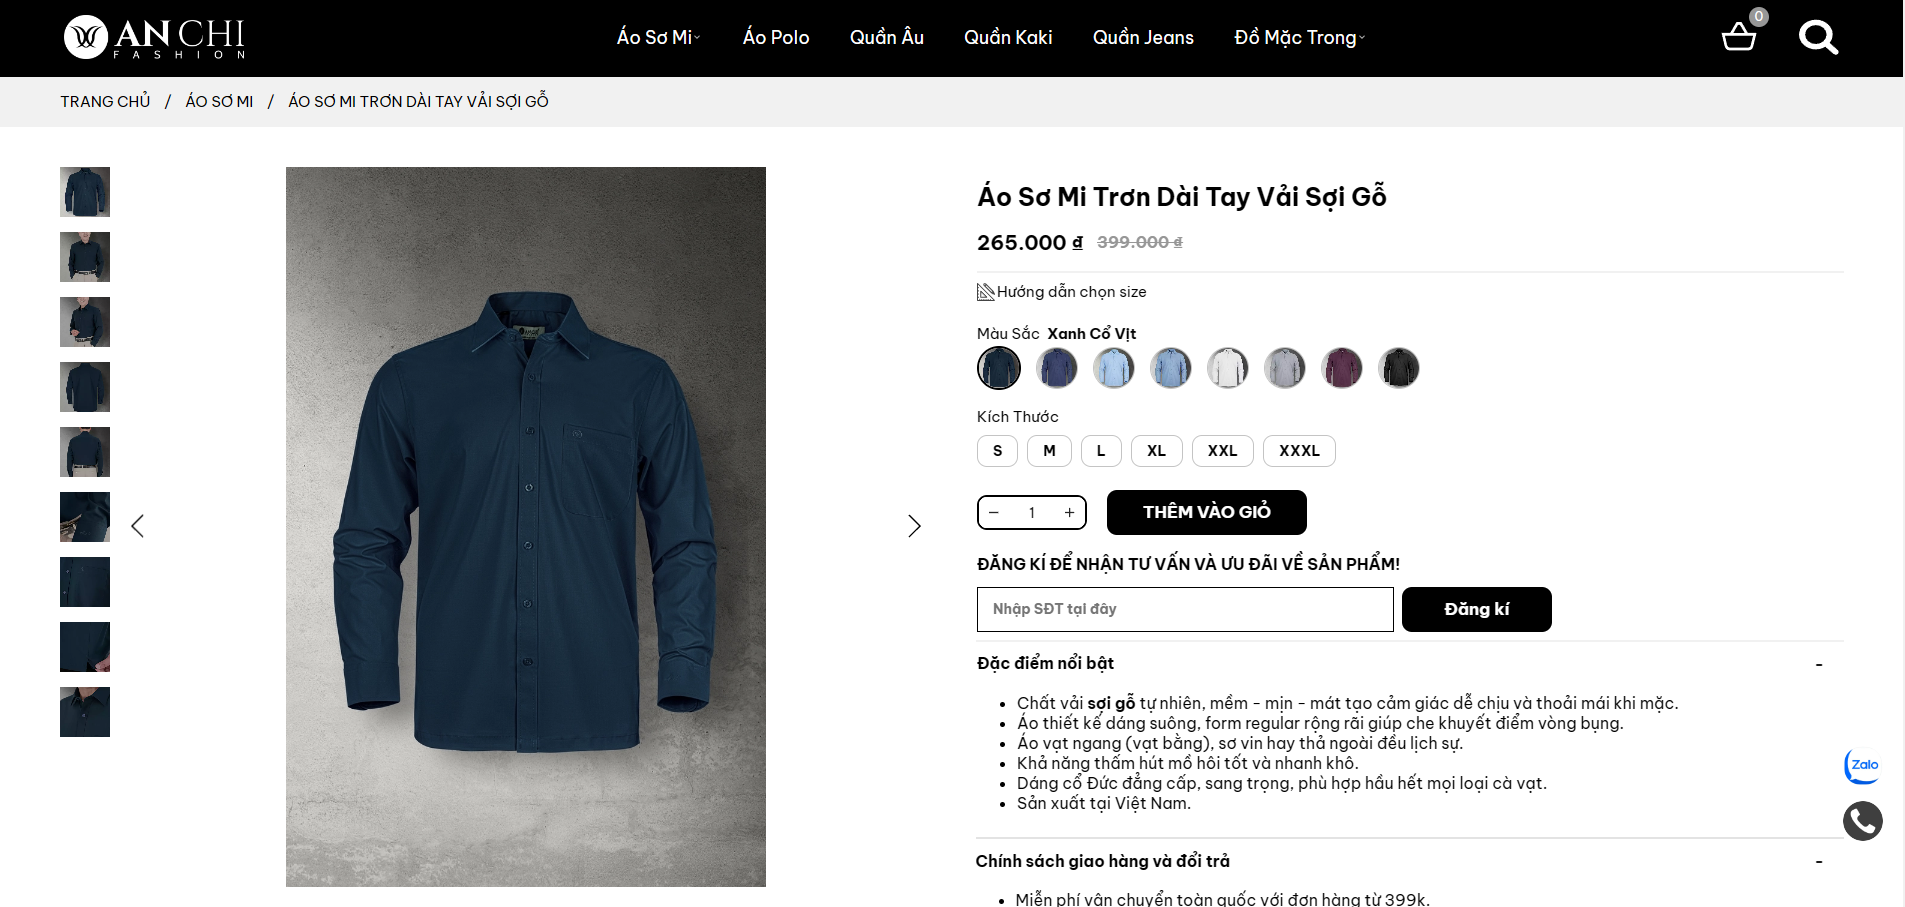Show previous product image arrow

click(x=138, y=526)
